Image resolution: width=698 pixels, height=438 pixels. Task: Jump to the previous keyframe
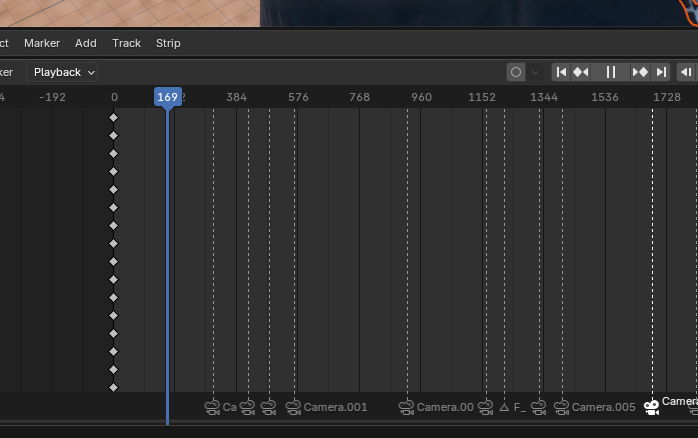pos(581,72)
